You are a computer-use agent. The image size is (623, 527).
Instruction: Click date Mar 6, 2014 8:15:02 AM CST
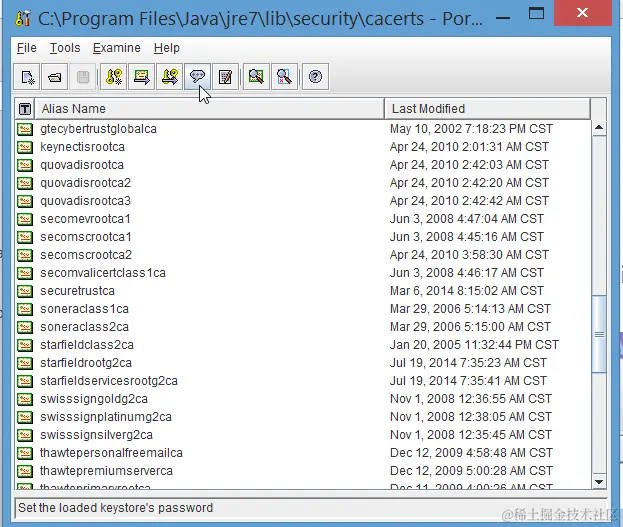click(x=467, y=291)
